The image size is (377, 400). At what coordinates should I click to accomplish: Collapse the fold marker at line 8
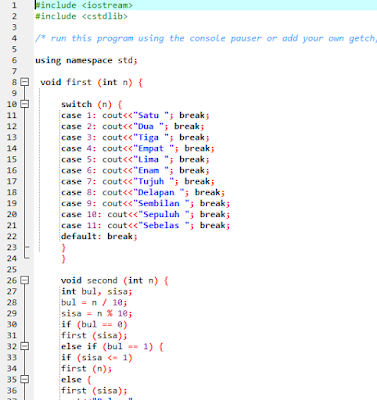pyautogui.click(x=25, y=82)
